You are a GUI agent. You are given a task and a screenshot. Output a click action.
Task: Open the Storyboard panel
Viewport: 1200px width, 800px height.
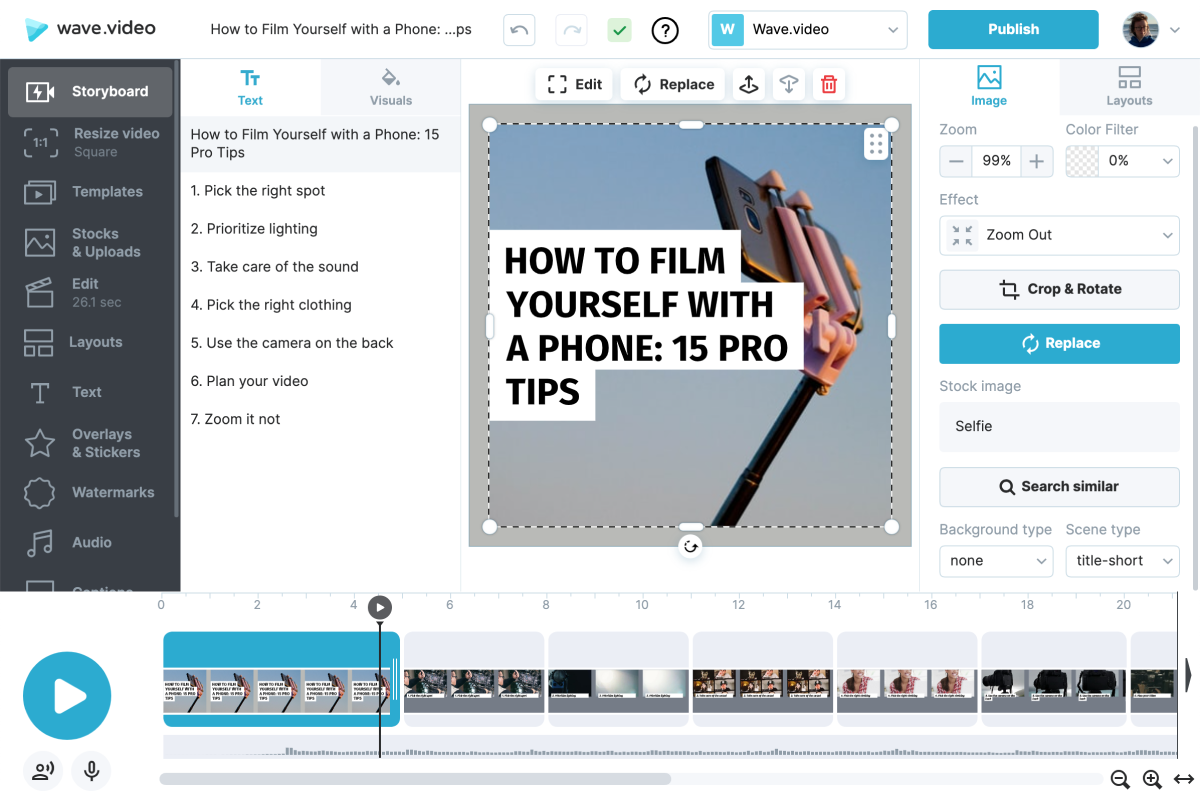coord(90,92)
